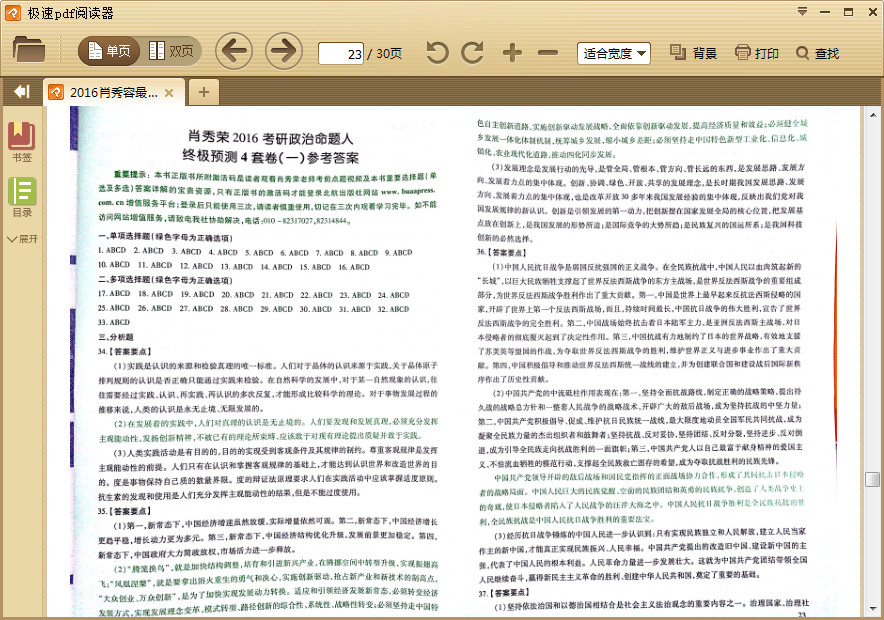
Task: Click the text 36.【答案要点】
Action: click(502, 253)
